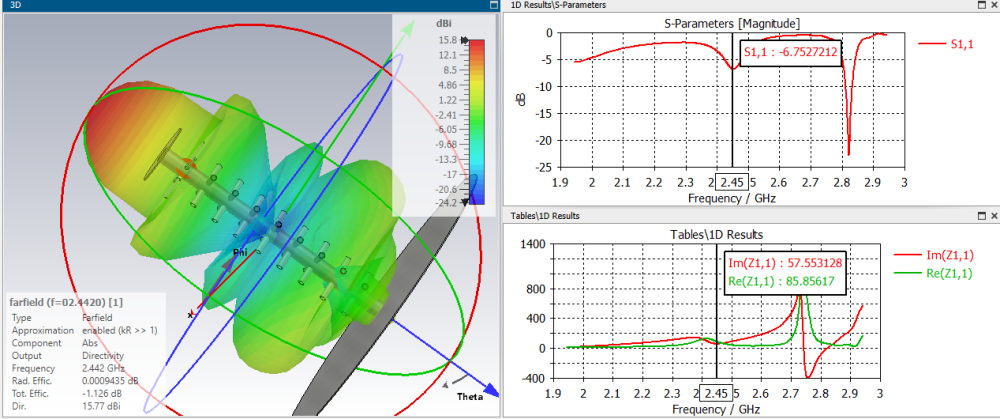Click the -24.2 value on the color scale
Viewport: 1000px width, 419px height.
click(x=445, y=203)
